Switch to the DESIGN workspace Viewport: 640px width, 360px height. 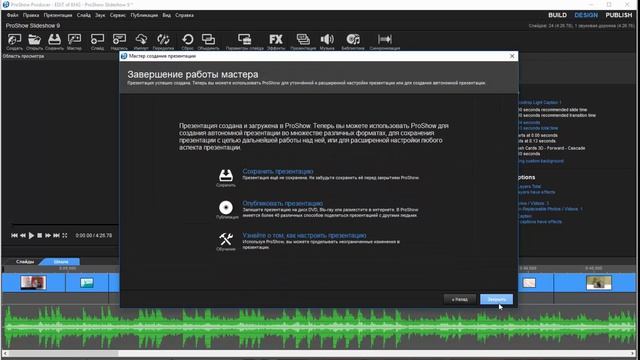point(586,15)
